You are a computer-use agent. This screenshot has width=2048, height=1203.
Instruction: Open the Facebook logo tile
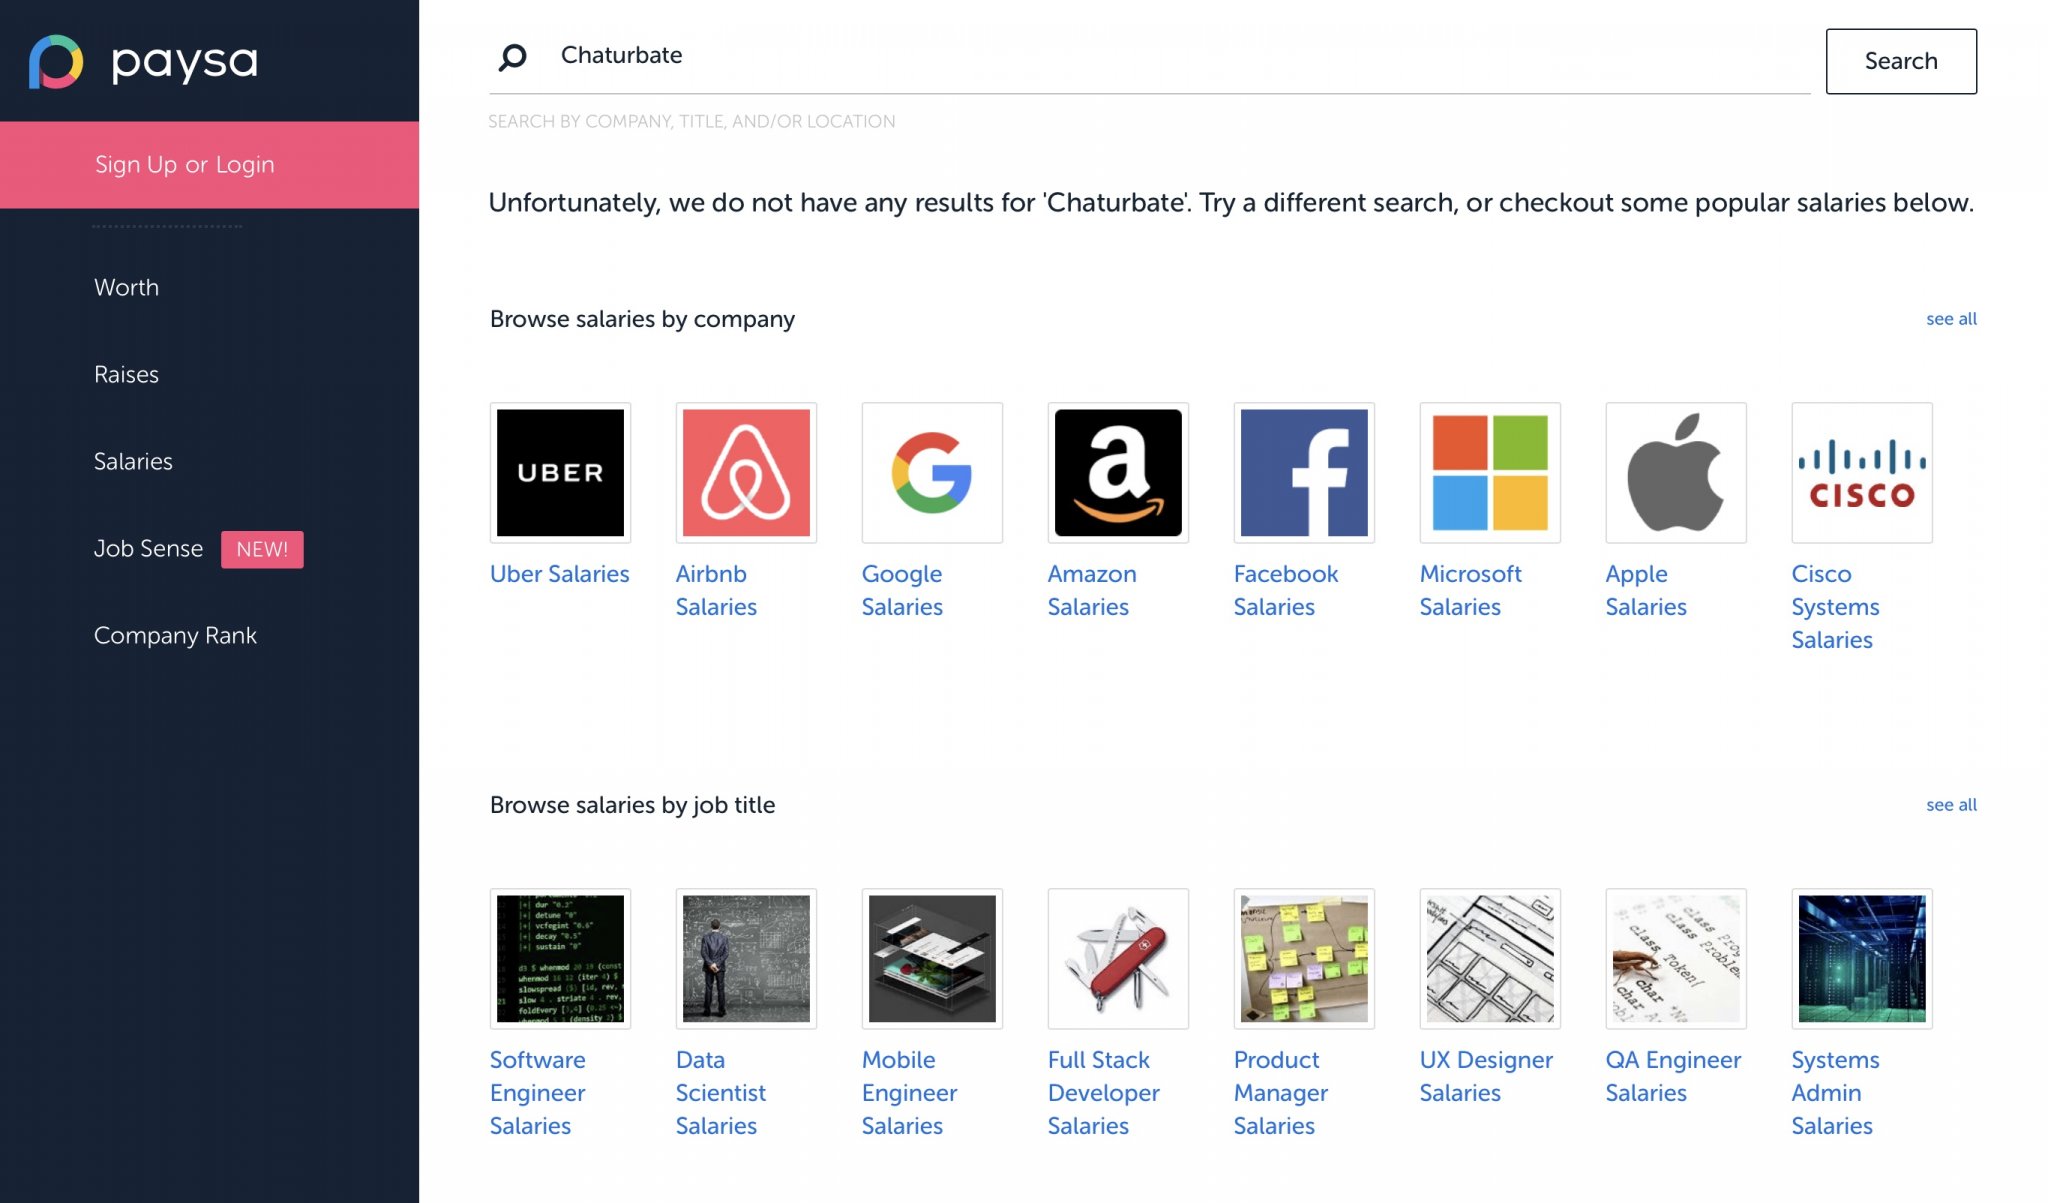[1304, 472]
